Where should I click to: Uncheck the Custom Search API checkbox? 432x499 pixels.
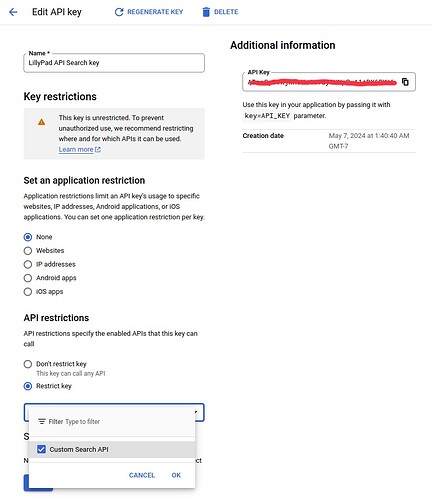click(41, 449)
